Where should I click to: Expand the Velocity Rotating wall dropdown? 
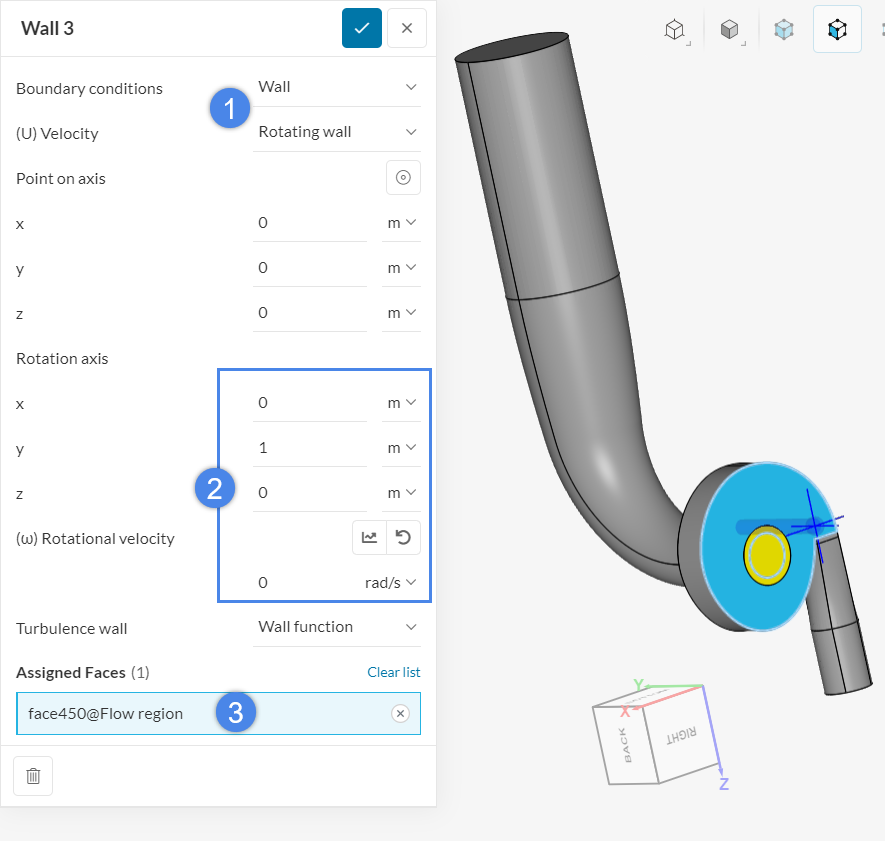[337, 132]
